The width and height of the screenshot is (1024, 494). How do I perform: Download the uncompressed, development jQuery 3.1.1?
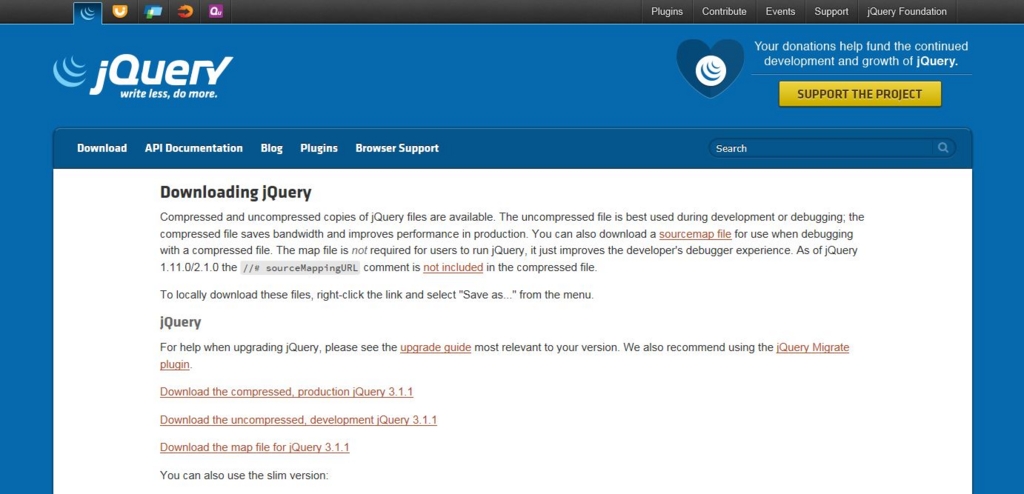[298, 420]
